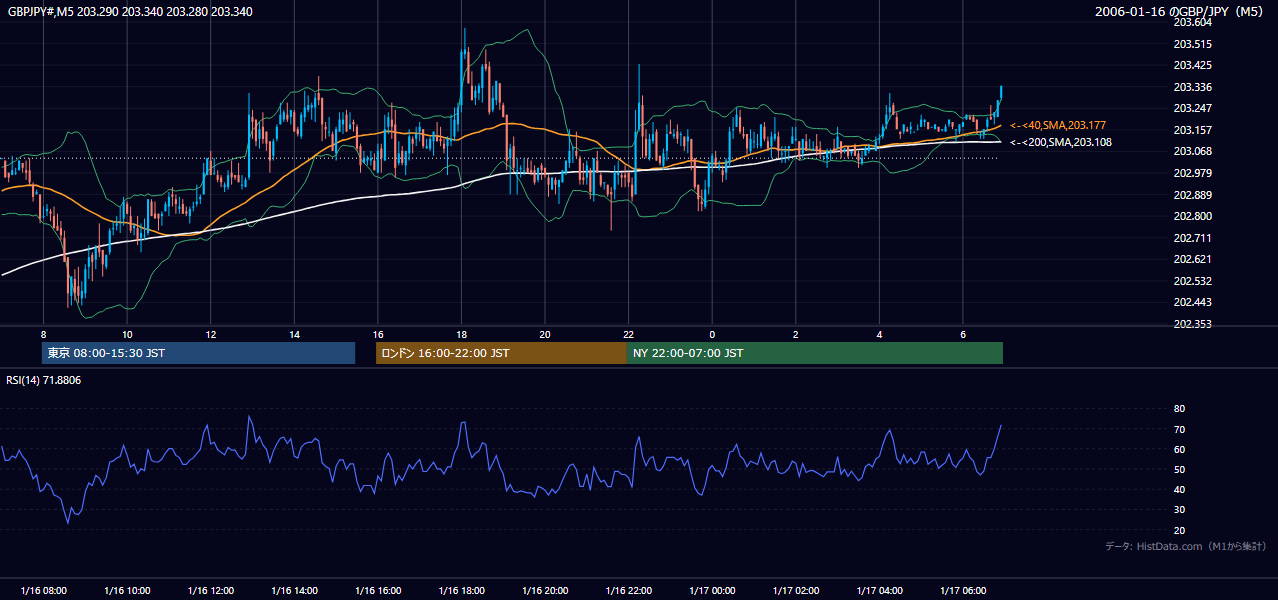The height and width of the screenshot is (600, 1278).
Task: Click the 1/16 18:00 time axis label
Action: pyautogui.click(x=461, y=591)
